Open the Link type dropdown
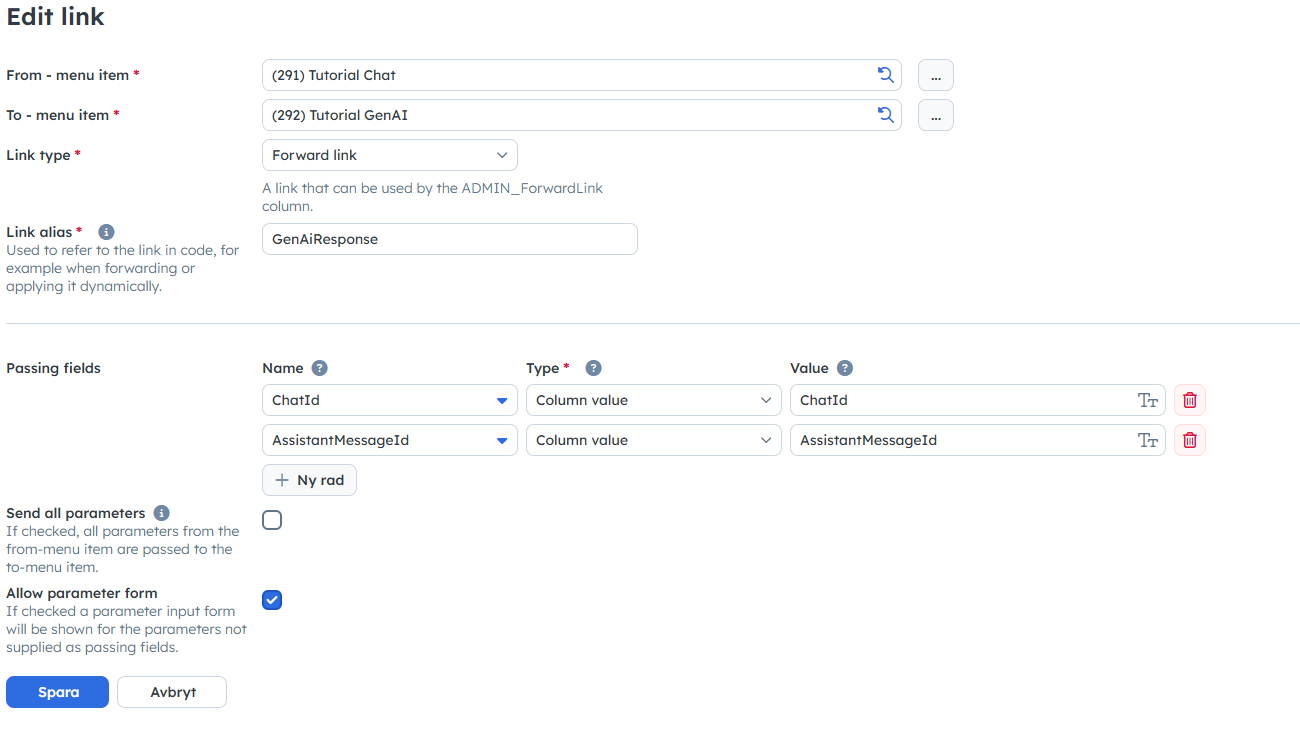Image resolution: width=1300 pixels, height=746 pixels. point(390,155)
